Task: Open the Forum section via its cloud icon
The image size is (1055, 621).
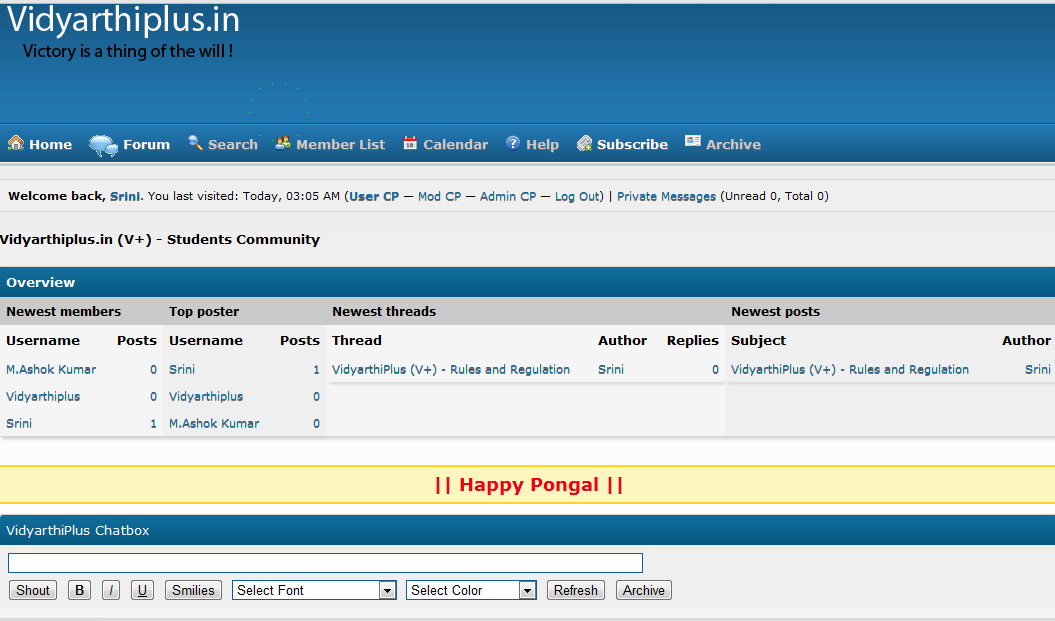Action: (102, 144)
